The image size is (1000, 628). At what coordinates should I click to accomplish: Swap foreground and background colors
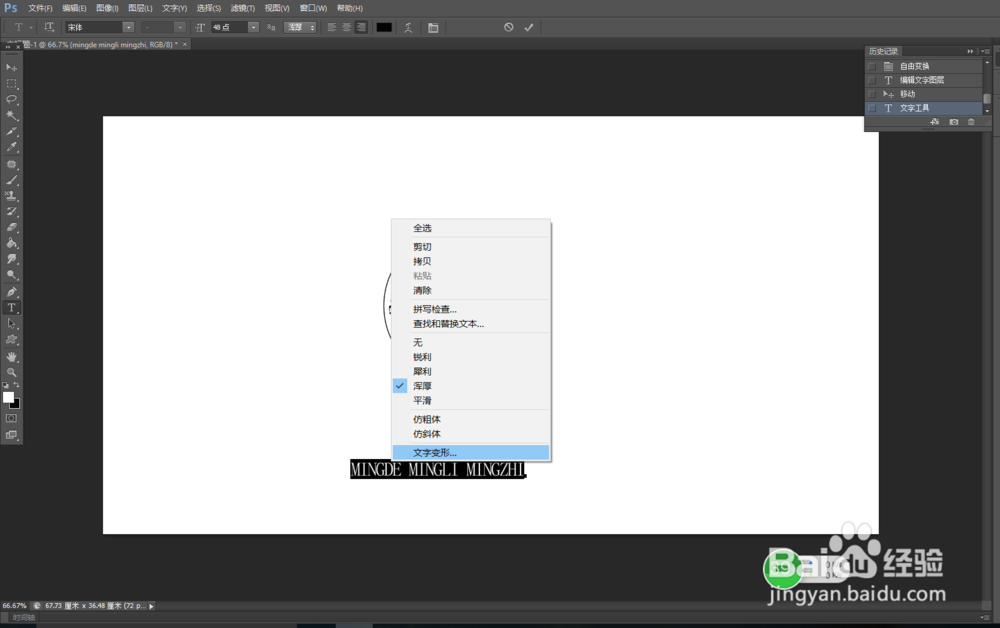point(17,385)
